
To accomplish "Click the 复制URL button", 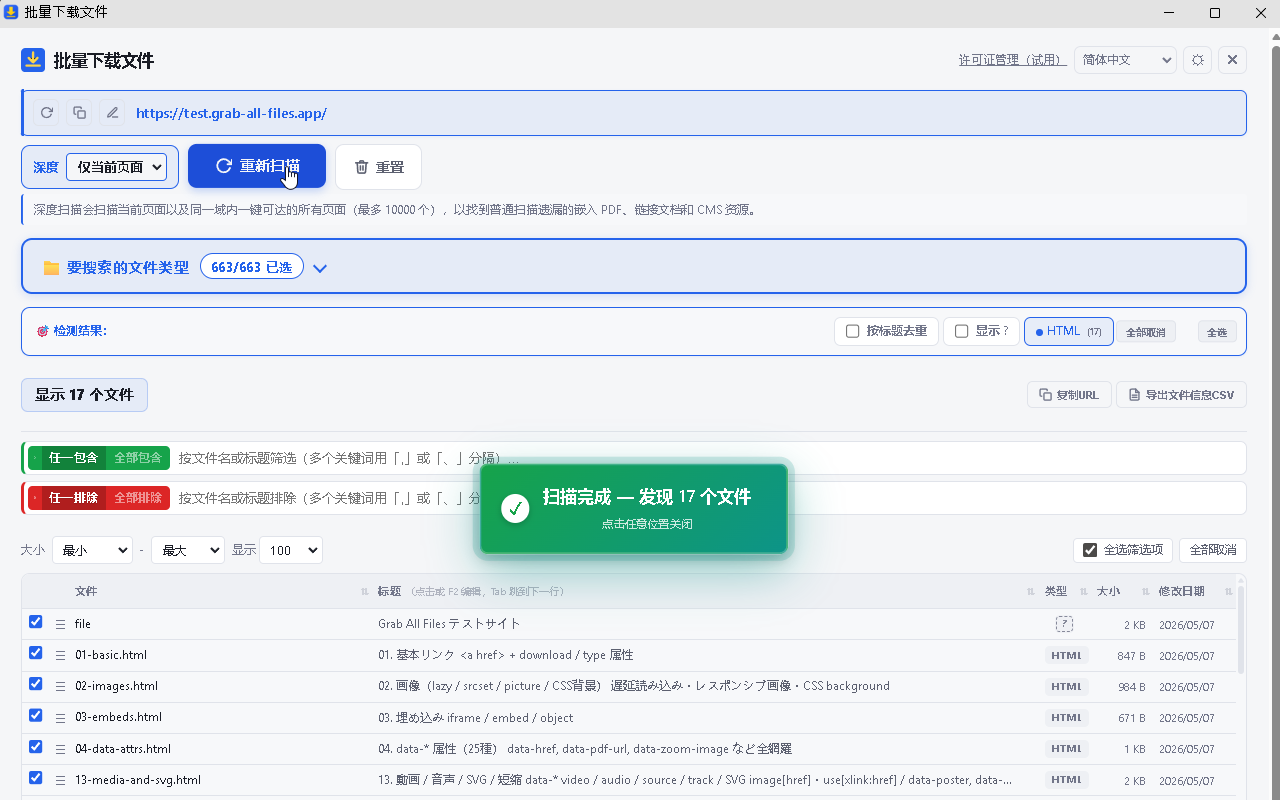I will point(1069,395).
